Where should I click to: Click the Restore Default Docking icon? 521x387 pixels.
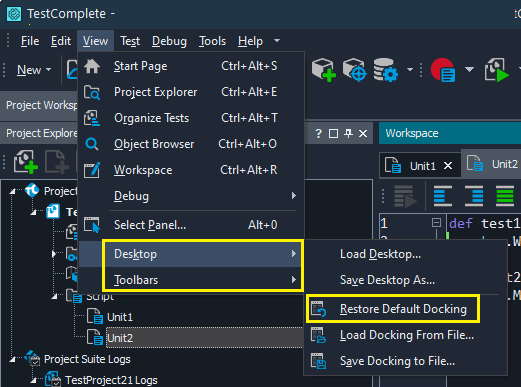click(x=319, y=309)
